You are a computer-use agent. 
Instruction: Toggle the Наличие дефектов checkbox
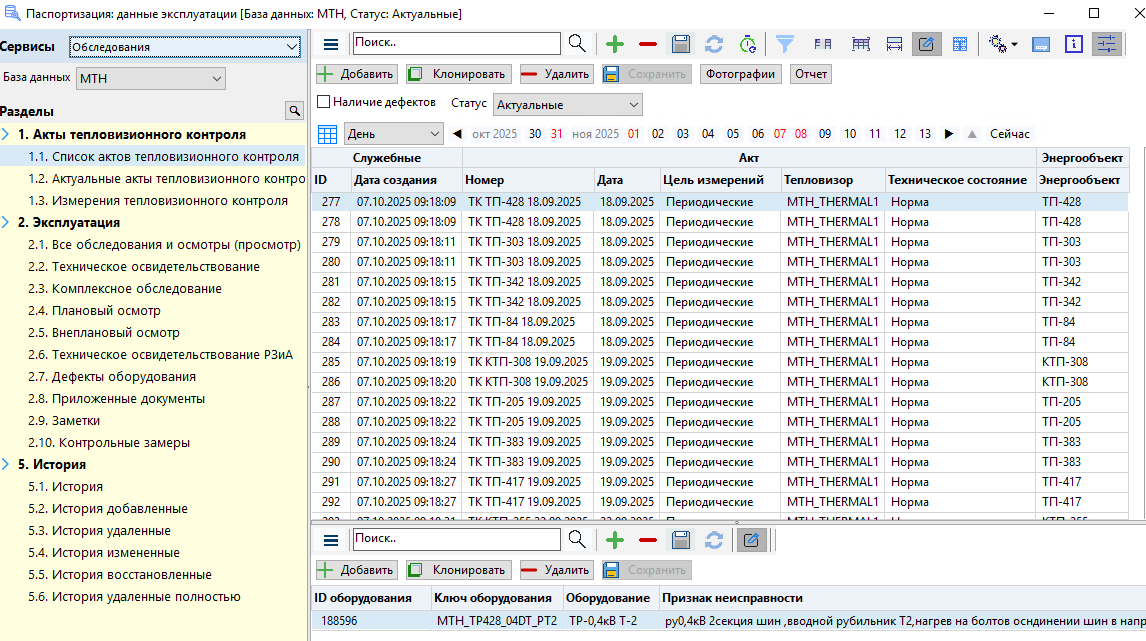pyautogui.click(x=323, y=102)
